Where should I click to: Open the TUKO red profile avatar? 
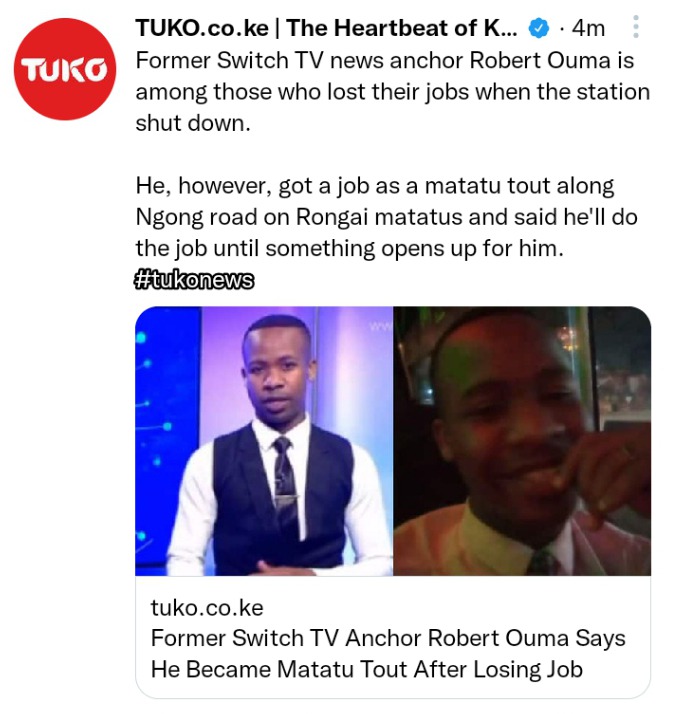[65, 69]
